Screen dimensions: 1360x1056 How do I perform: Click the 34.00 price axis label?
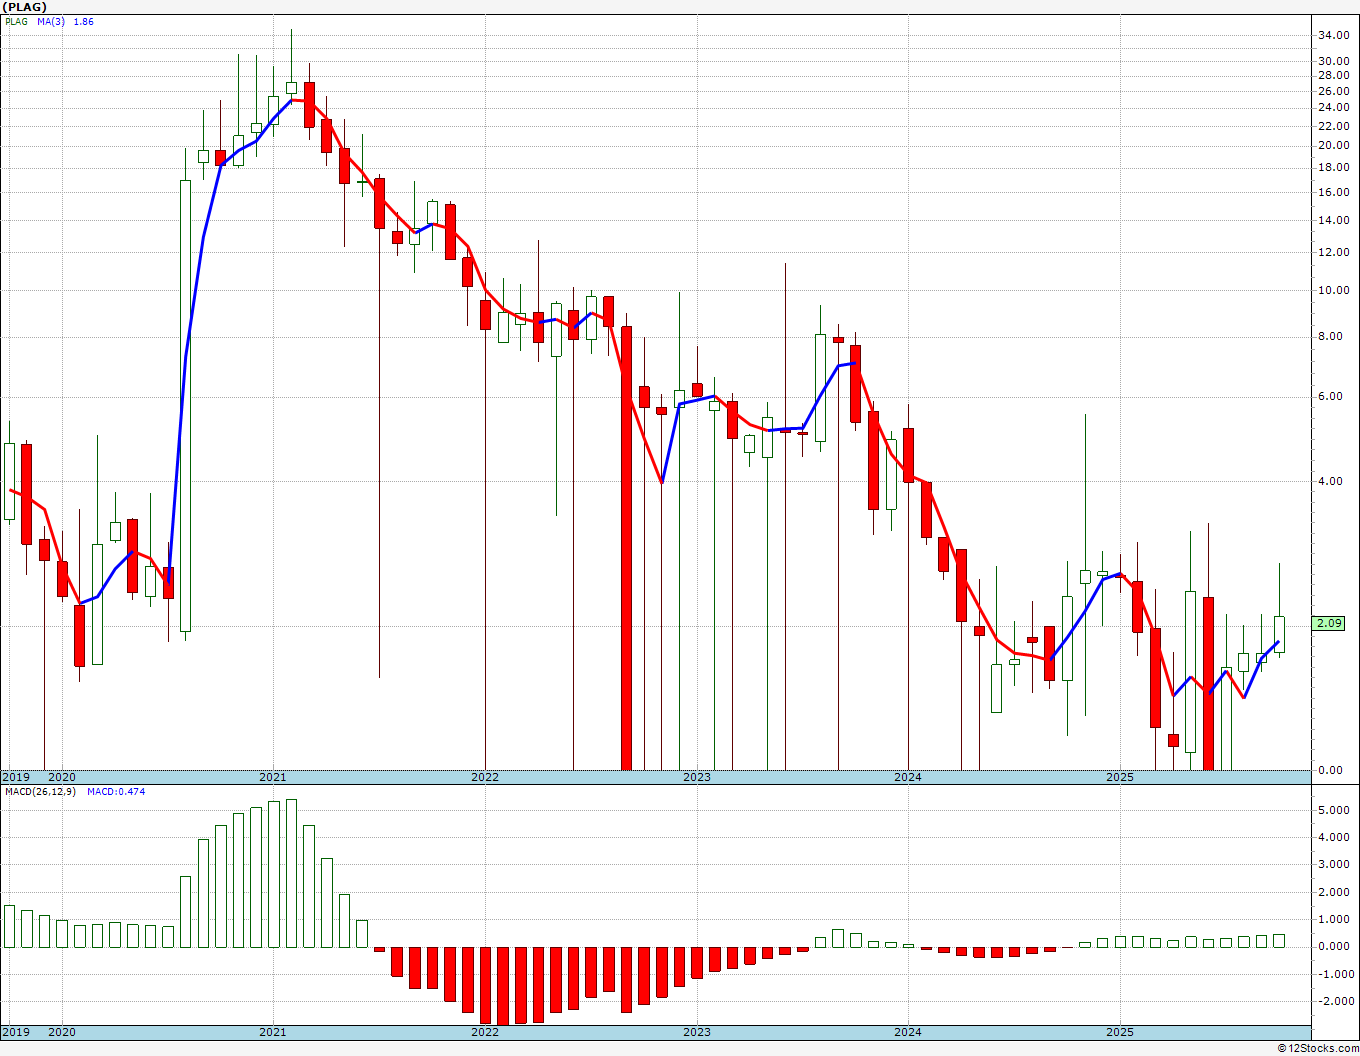coord(1333,35)
